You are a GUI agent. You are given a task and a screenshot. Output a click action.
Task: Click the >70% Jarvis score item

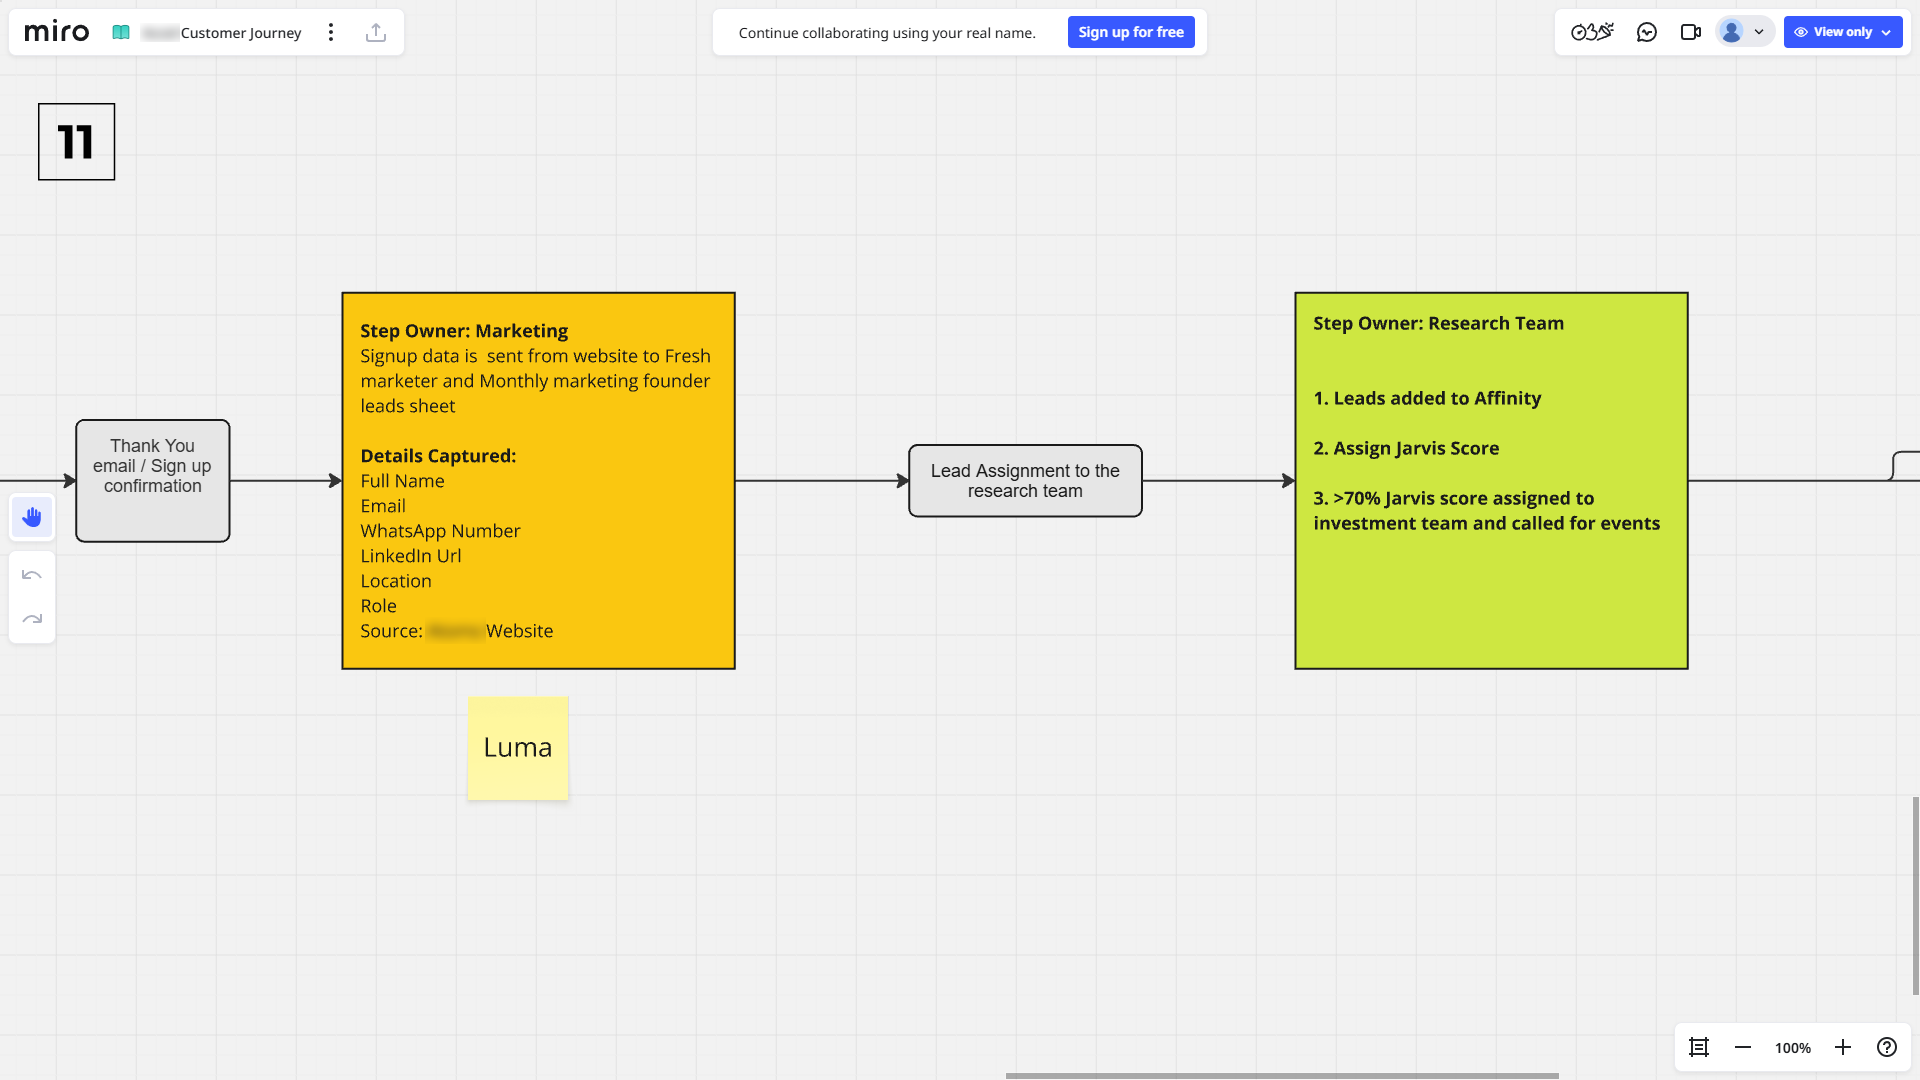[x=1486, y=511]
